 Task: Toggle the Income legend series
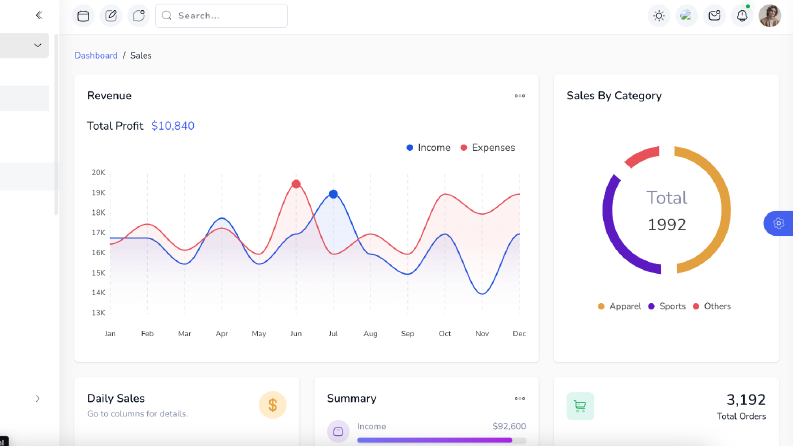pos(428,148)
